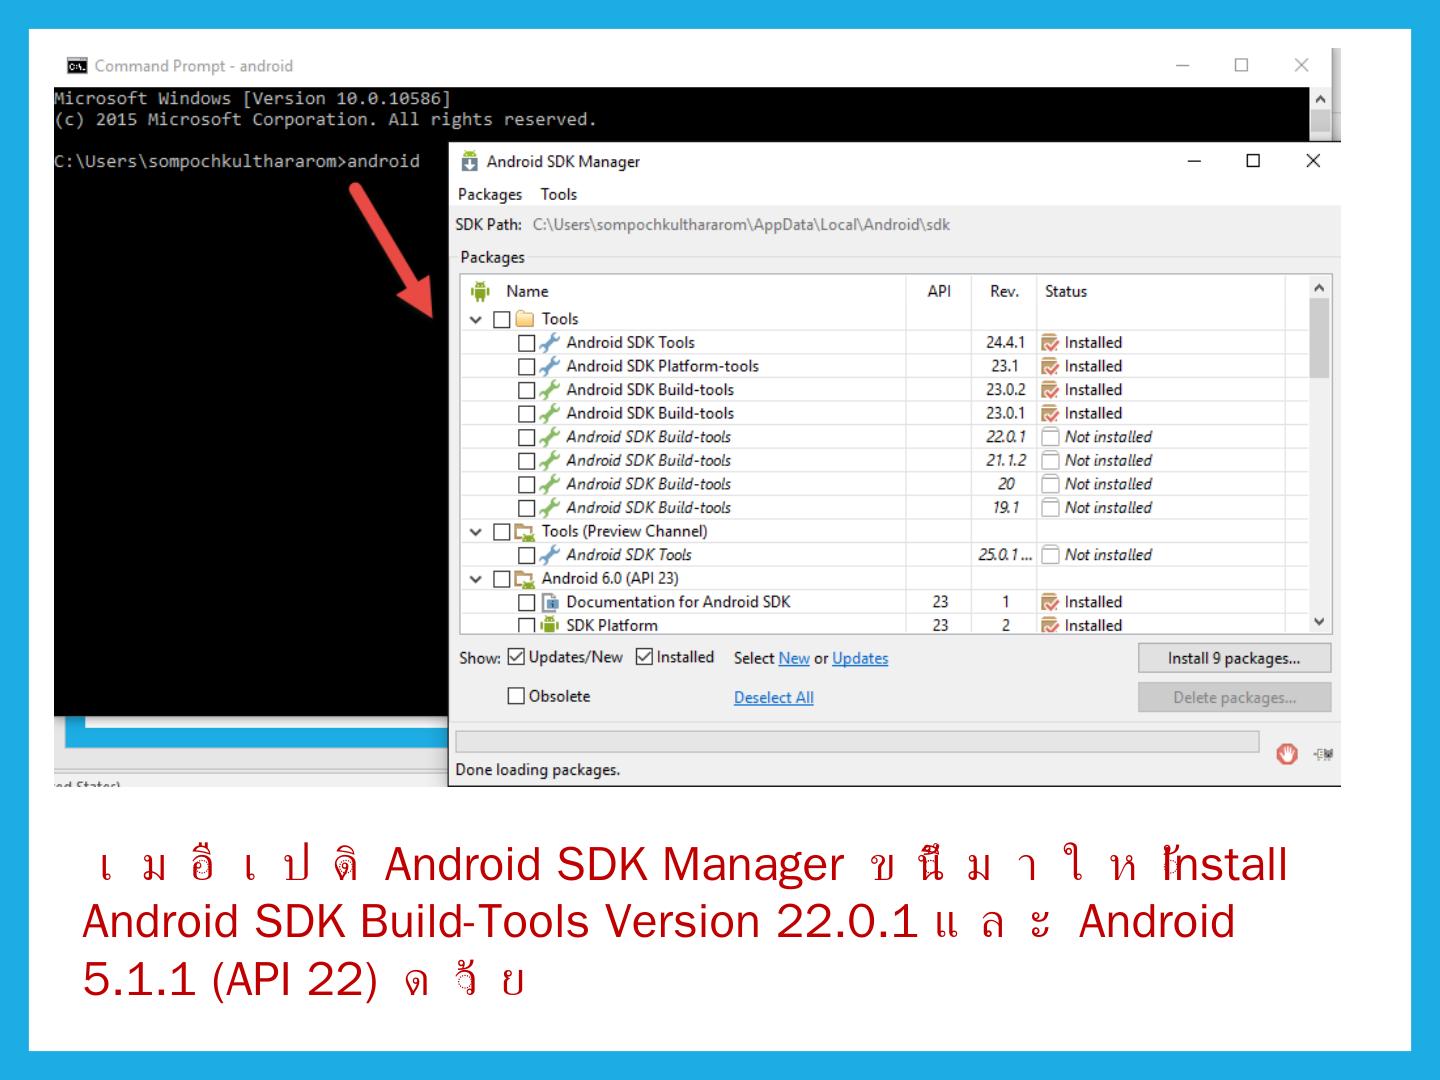Click the Install 9 packages button
Image resolution: width=1440 pixels, height=1080 pixels.
click(1233, 658)
